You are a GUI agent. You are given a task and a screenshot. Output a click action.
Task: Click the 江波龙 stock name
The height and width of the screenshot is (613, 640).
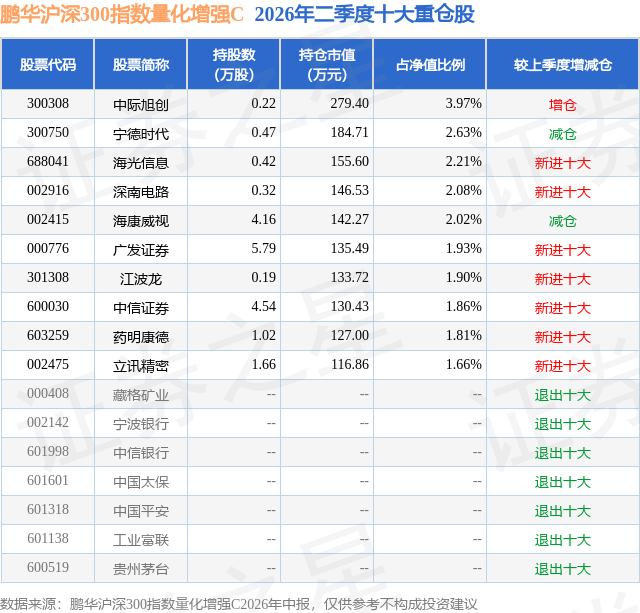(x=141, y=278)
